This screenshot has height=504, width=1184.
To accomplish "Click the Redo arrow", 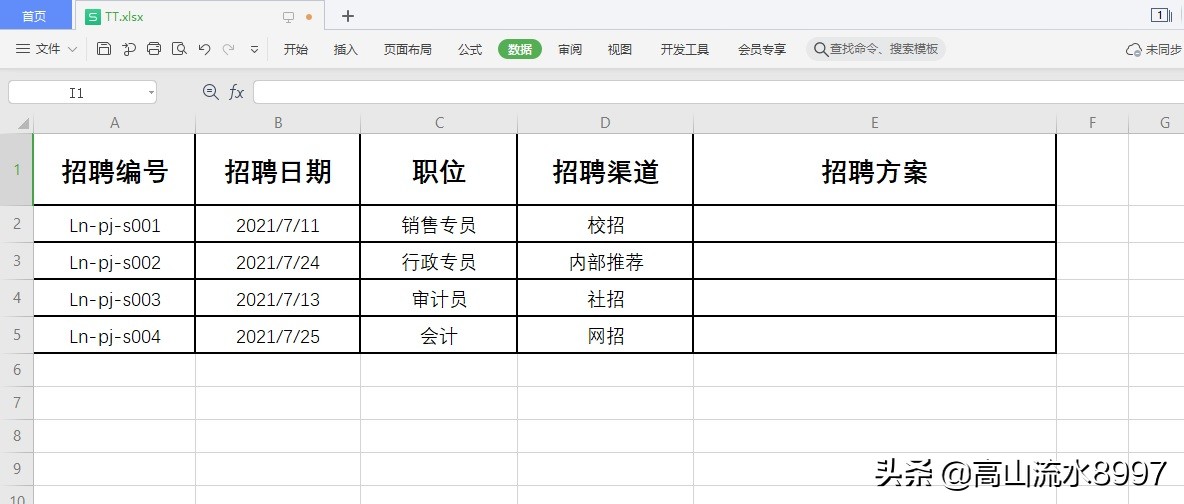I will point(228,49).
